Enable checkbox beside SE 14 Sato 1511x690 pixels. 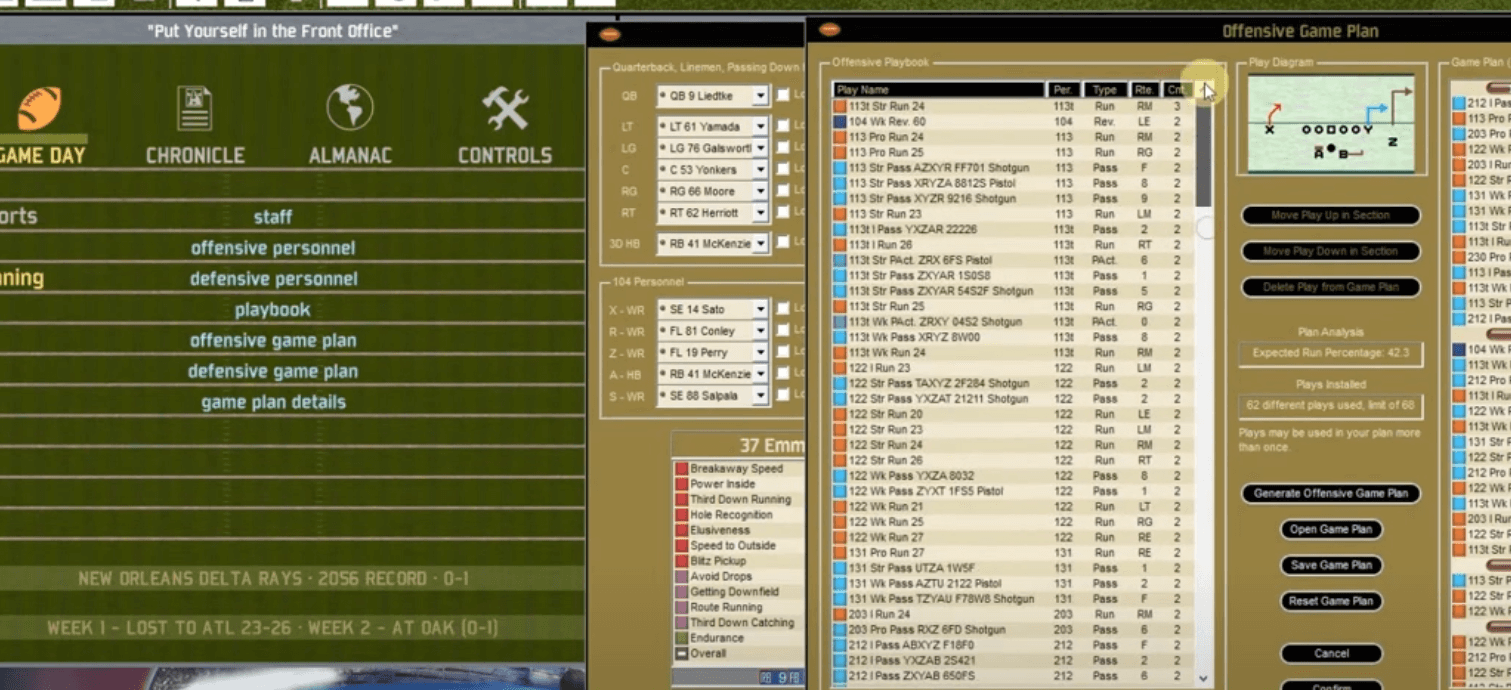pos(784,310)
